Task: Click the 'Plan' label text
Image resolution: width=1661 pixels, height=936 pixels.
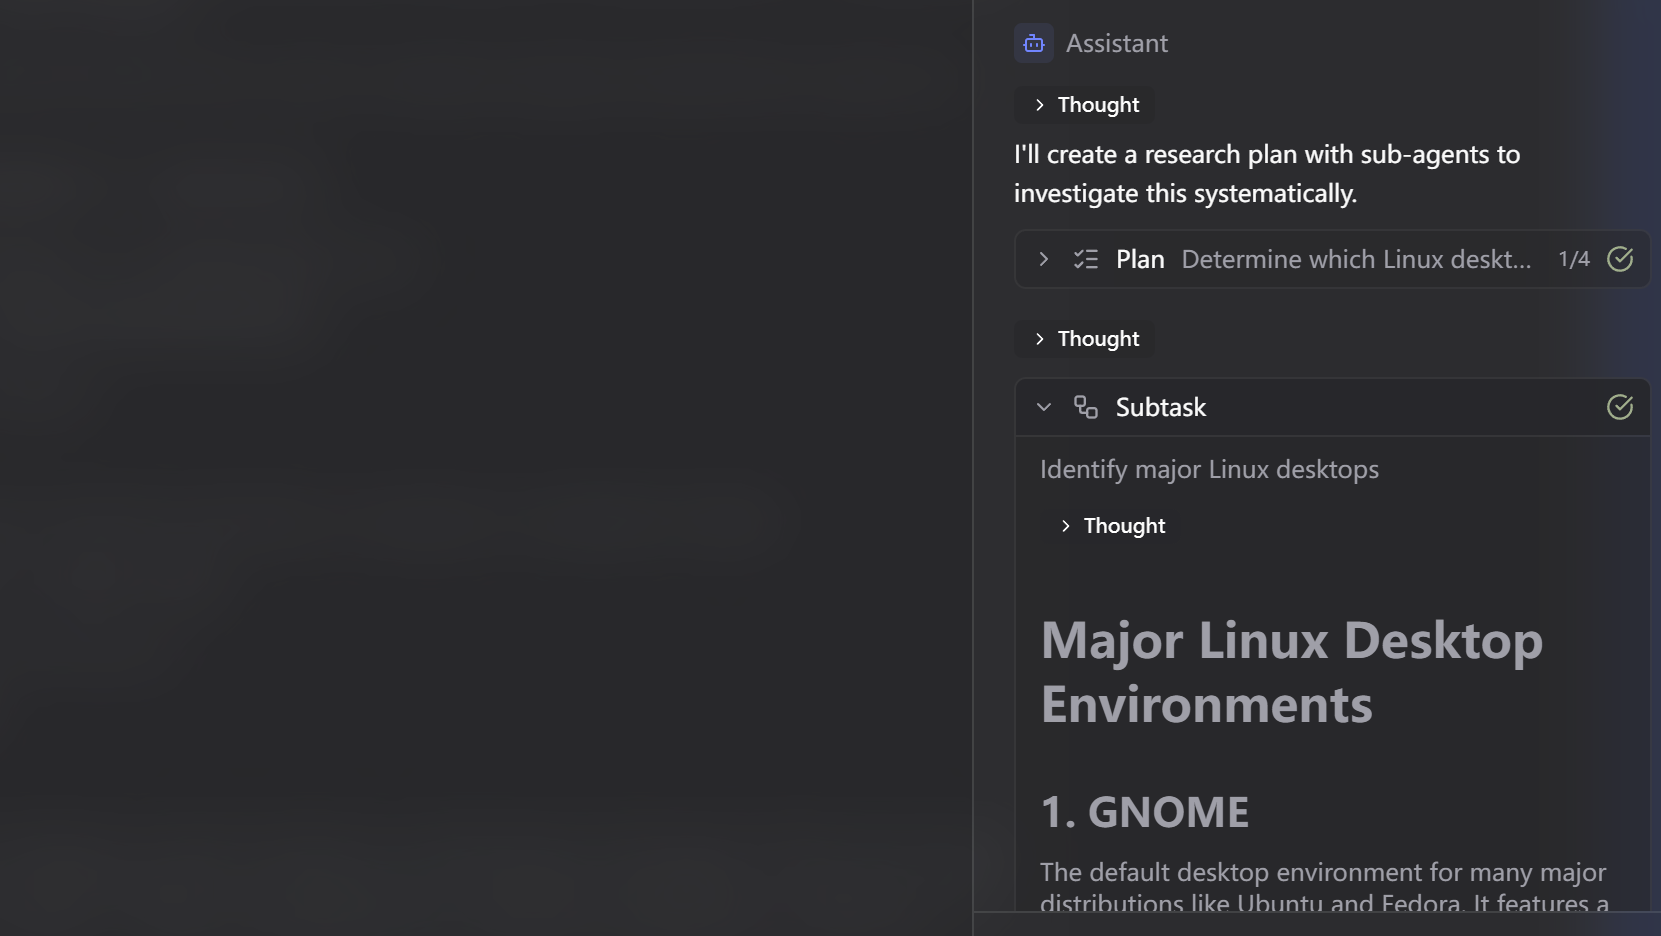Action: pos(1140,260)
